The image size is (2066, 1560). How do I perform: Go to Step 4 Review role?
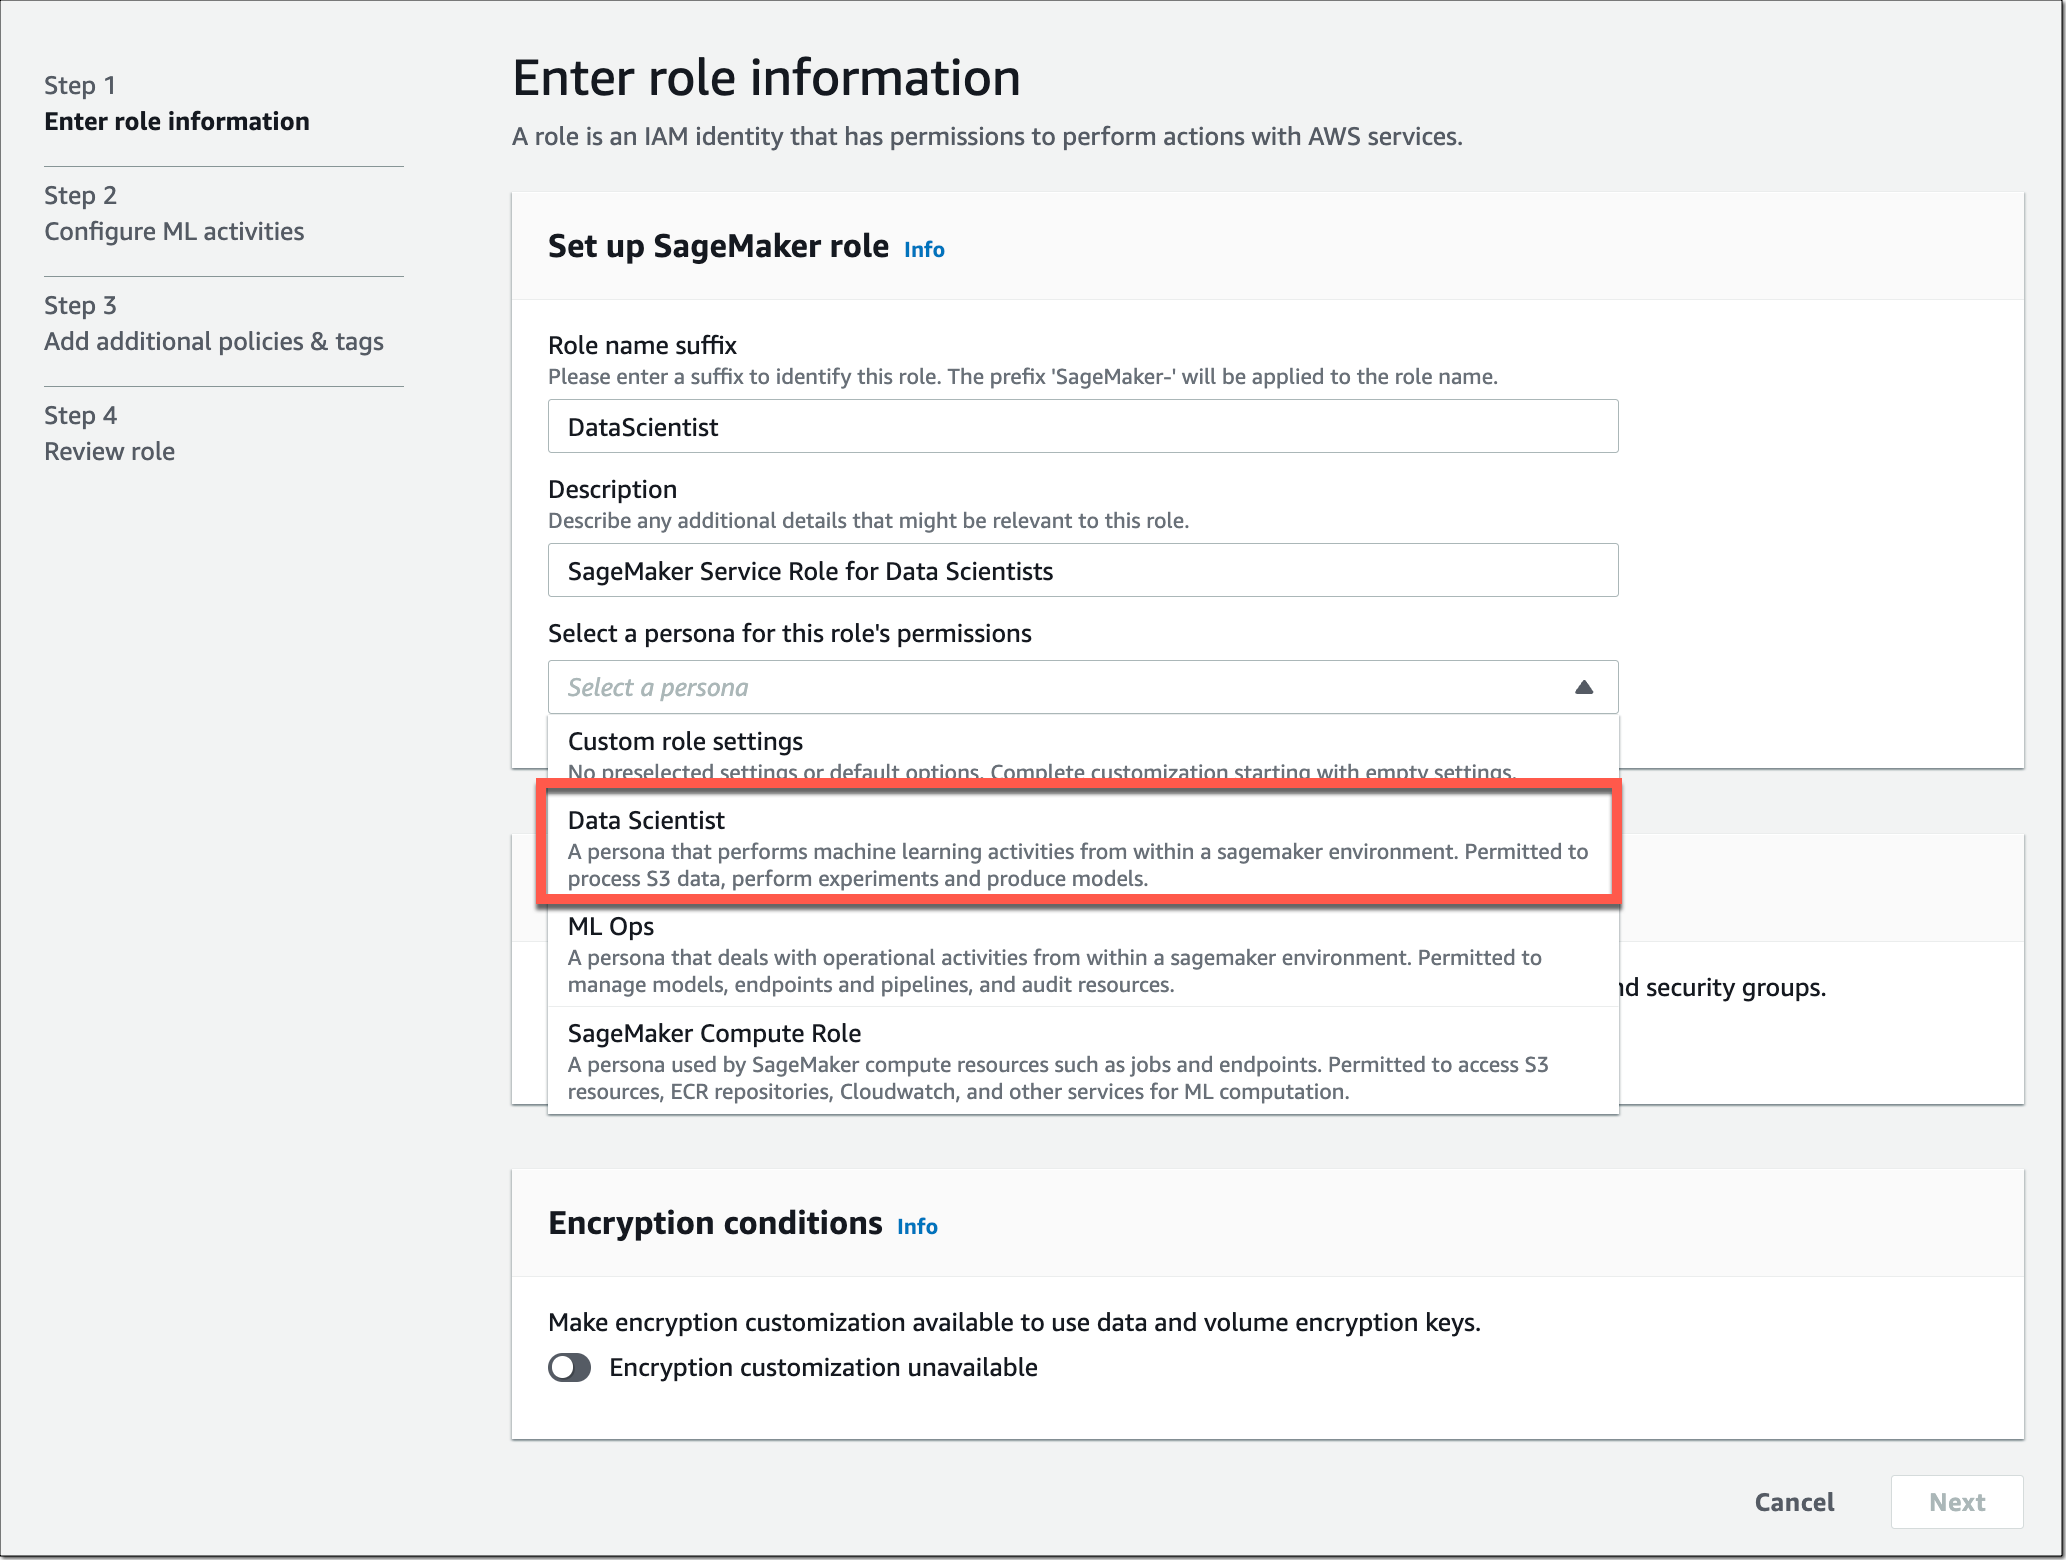click(x=110, y=434)
